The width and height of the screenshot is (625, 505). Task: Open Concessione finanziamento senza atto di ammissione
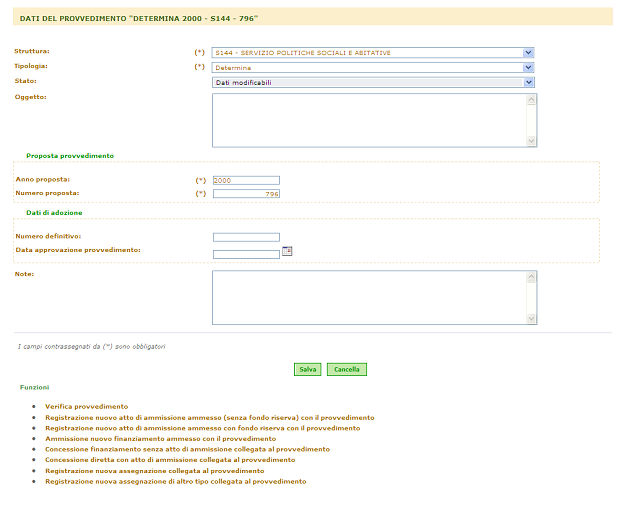pos(187,449)
